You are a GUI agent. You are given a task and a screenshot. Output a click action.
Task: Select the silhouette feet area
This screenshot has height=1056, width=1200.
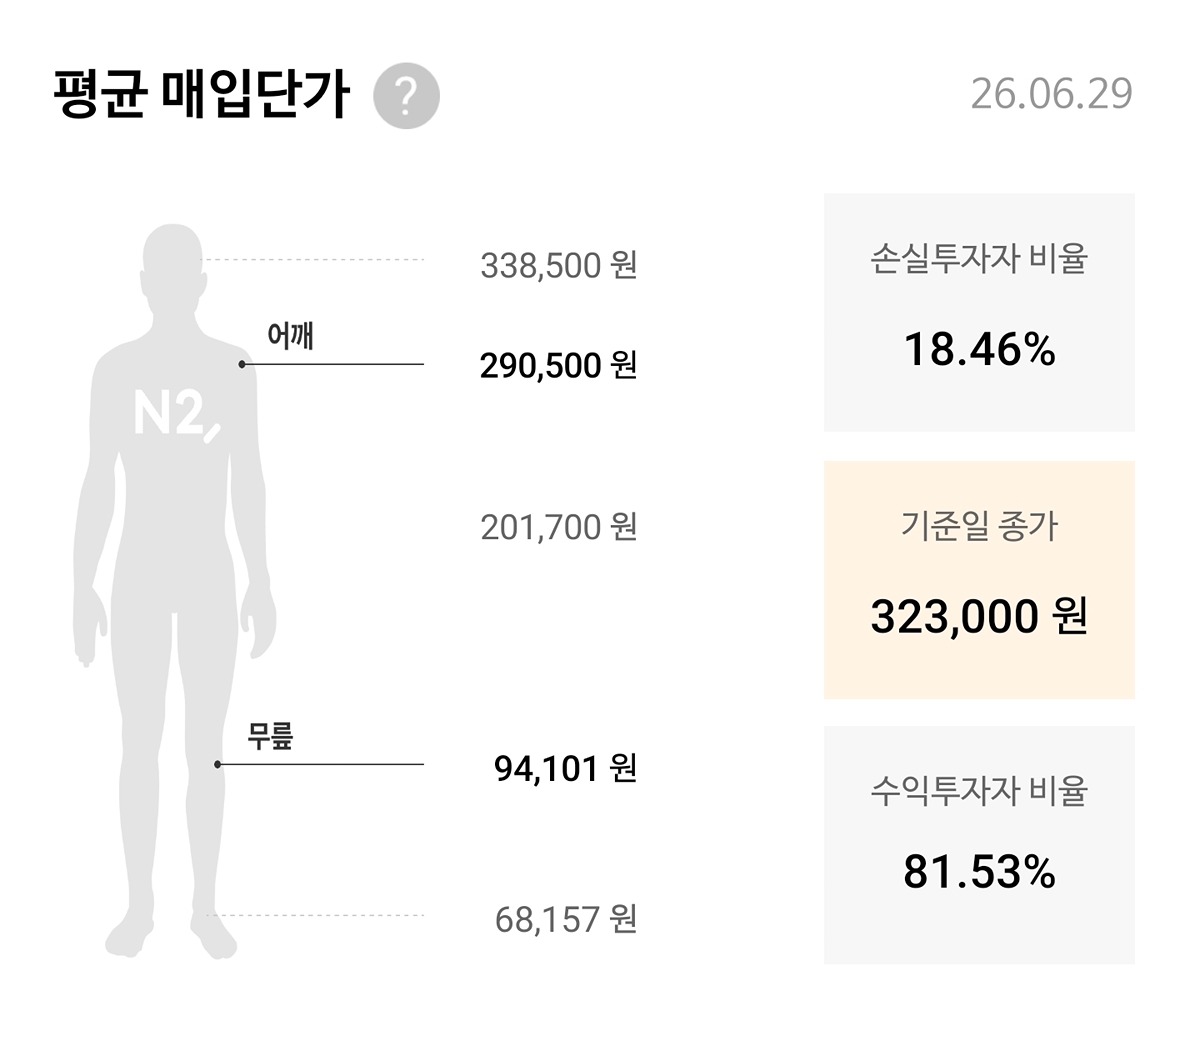pyautogui.click(x=171, y=935)
